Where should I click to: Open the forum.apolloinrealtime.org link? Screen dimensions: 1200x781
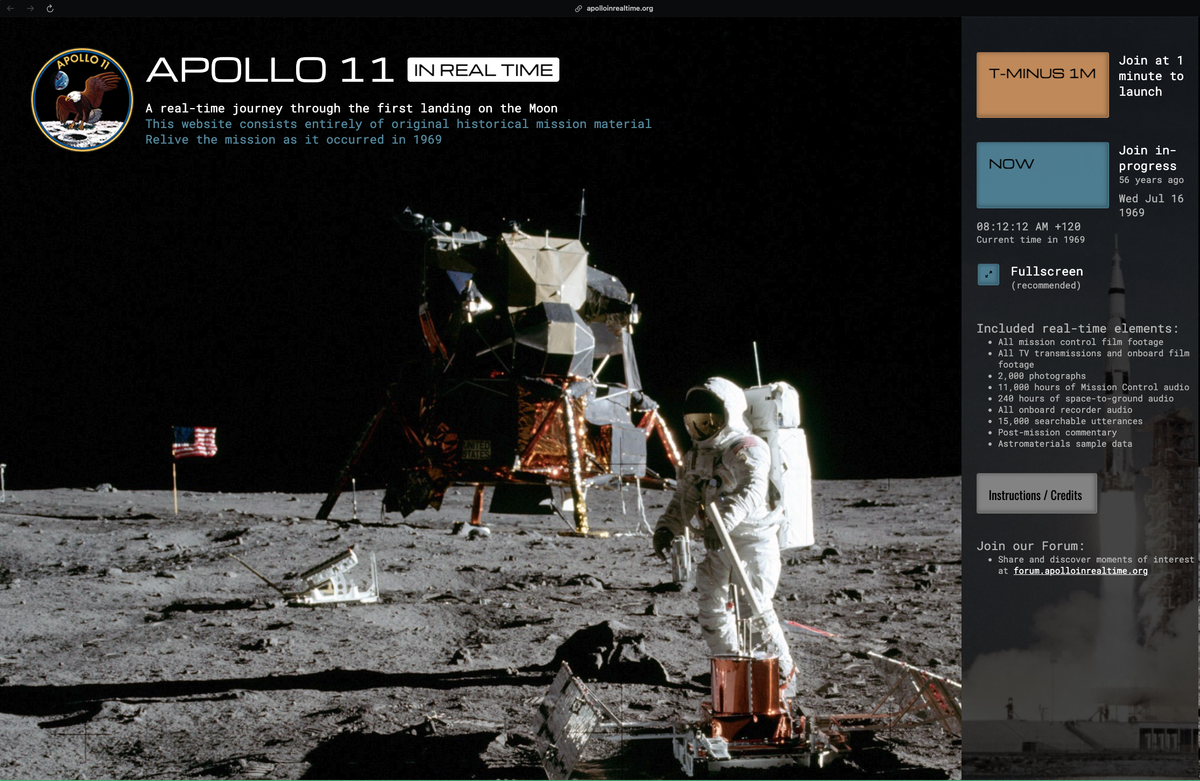pyautogui.click(x=1080, y=571)
